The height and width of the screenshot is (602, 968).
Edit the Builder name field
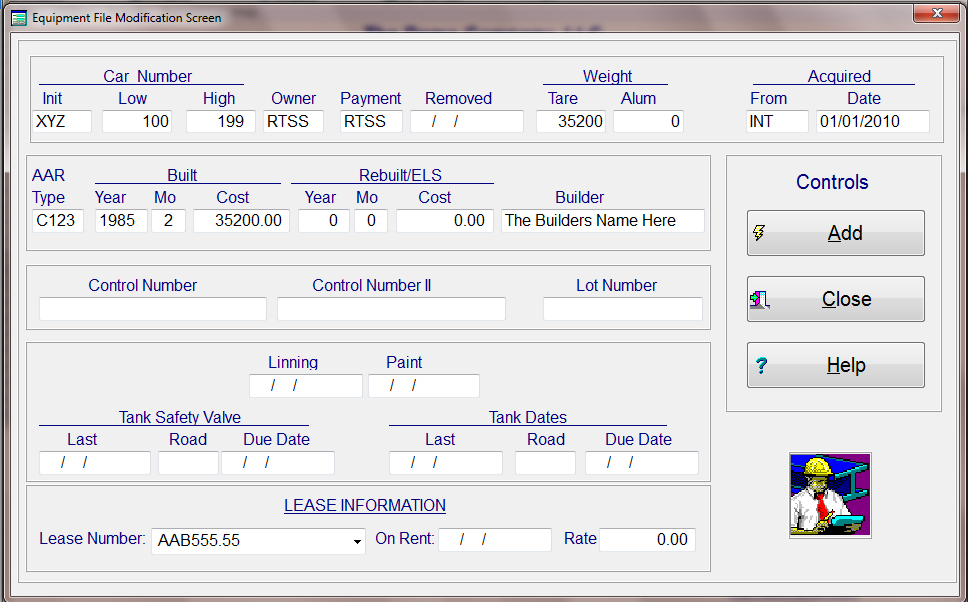coord(603,220)
